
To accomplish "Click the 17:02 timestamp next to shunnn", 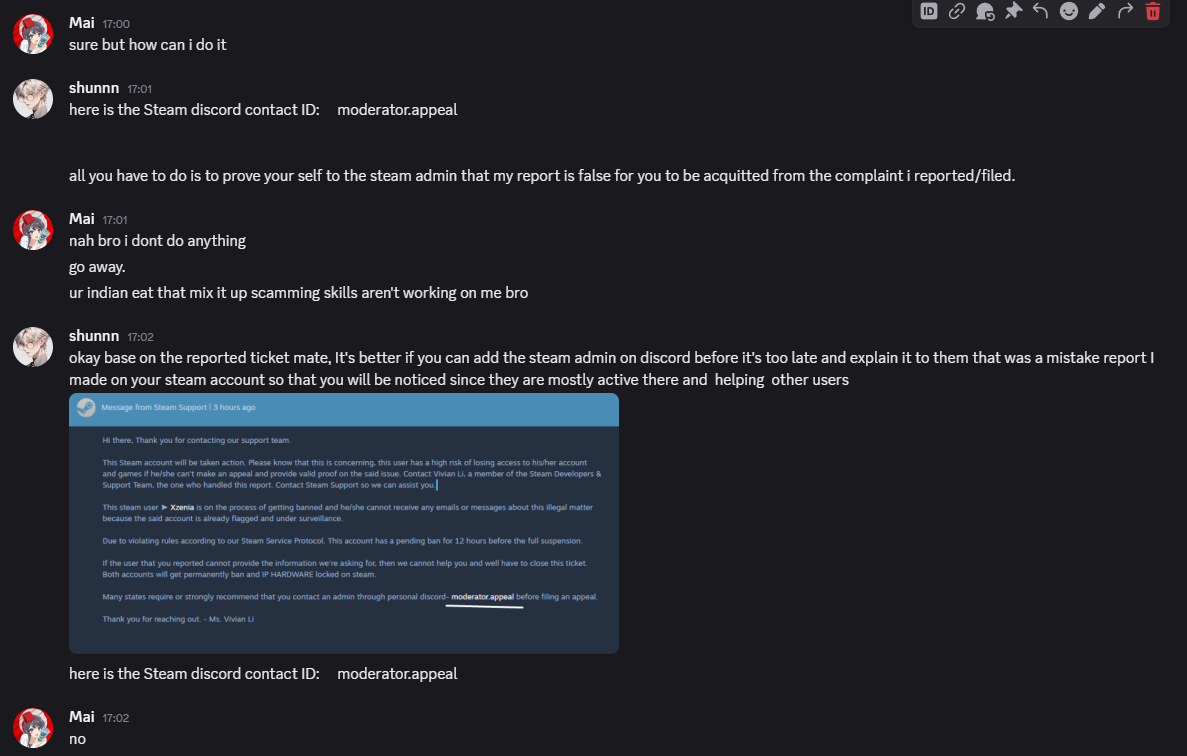I will pos(140,337).
